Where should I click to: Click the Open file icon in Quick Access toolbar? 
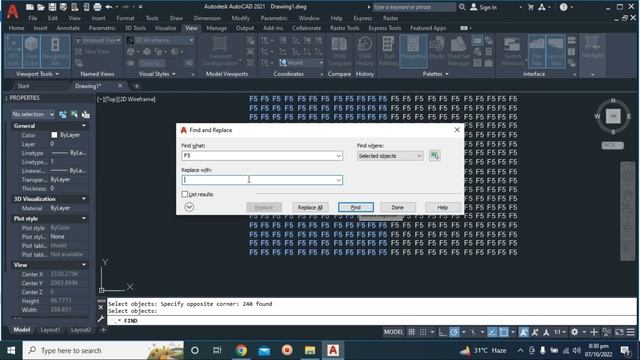click(x=41, y=7)
